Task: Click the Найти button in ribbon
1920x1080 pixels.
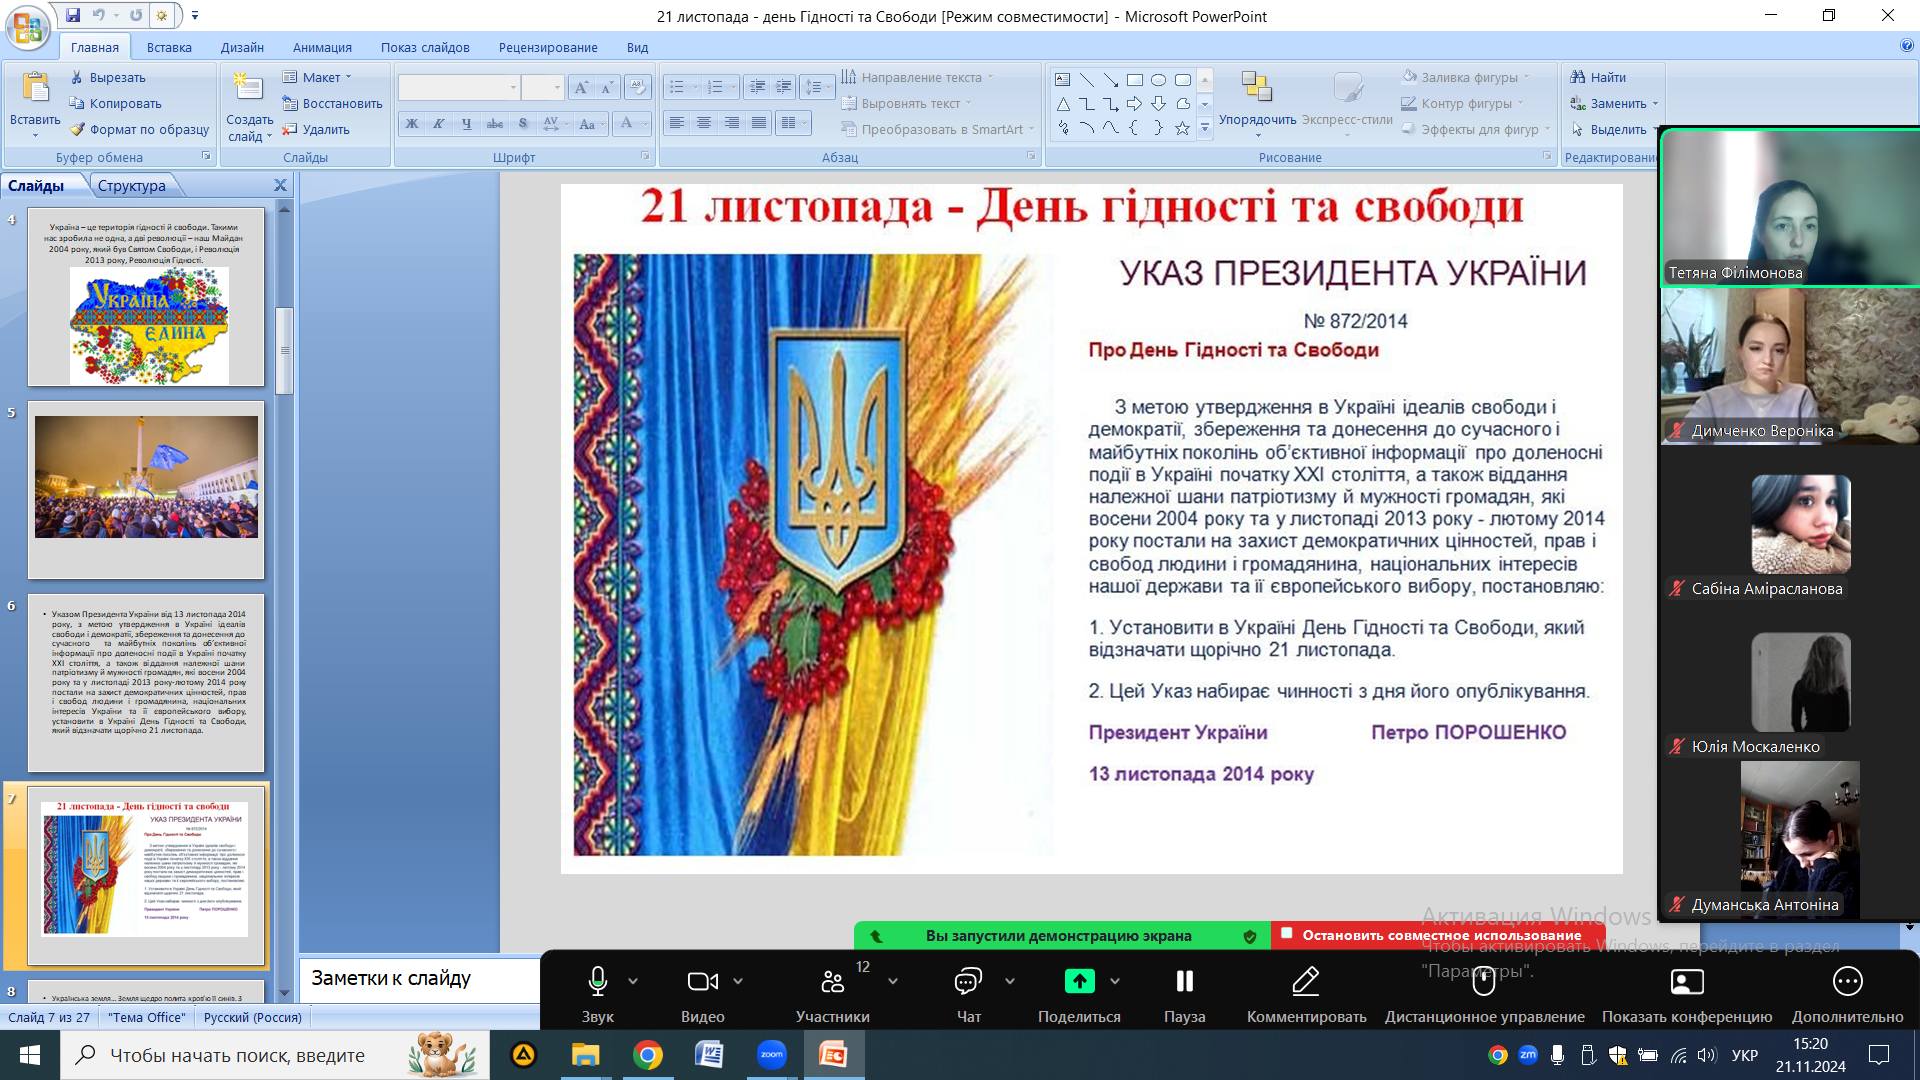Action: pos(1598,77)
